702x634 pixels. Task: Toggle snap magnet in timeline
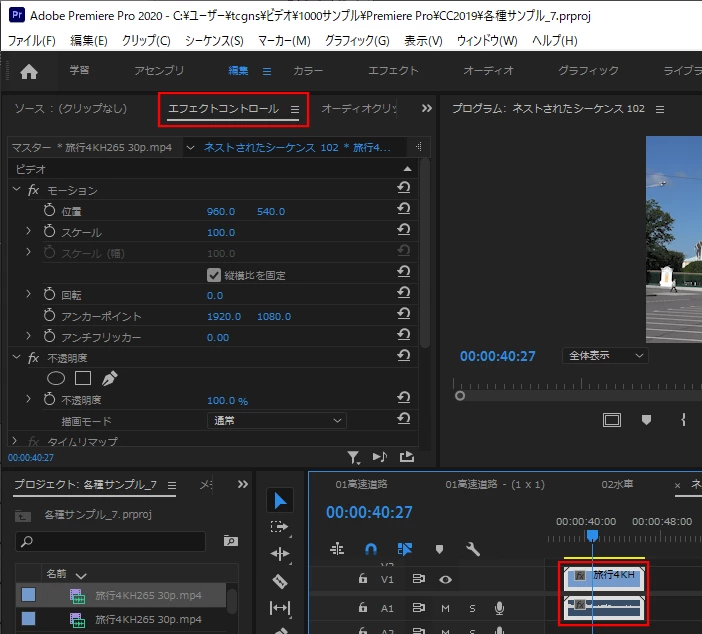tap(371, 549)
